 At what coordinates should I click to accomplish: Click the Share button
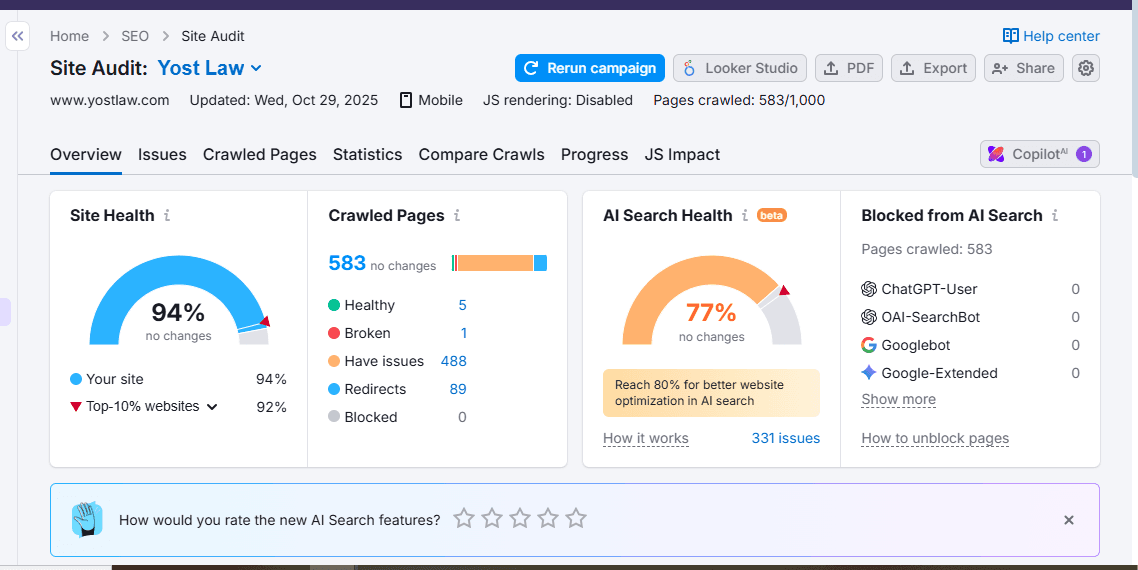[x=1024, y=68]
